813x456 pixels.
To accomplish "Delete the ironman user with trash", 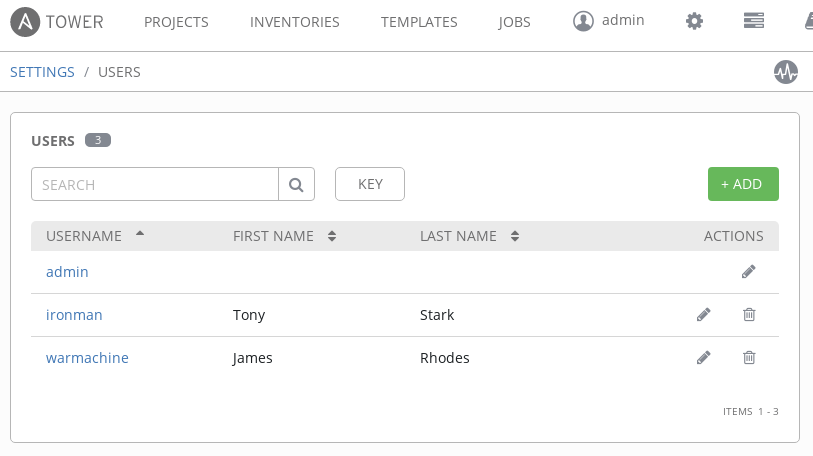I will [x=749, y=314].
